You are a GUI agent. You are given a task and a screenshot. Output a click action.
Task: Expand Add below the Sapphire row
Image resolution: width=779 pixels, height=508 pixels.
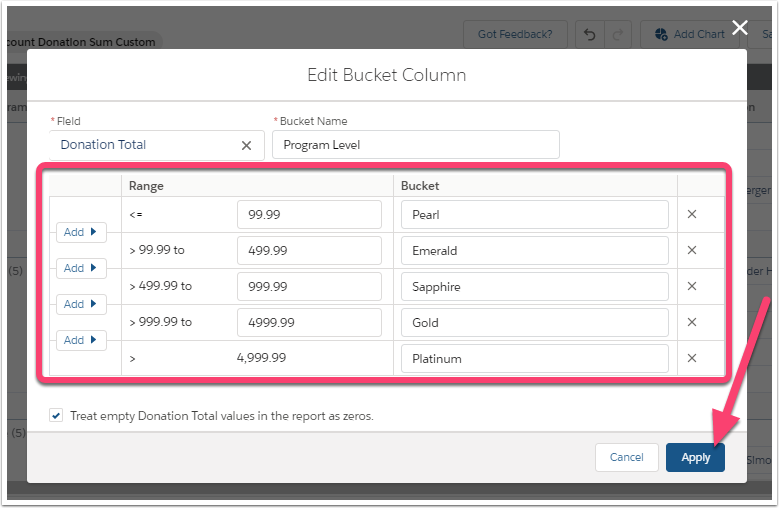(x=81, y=304)
